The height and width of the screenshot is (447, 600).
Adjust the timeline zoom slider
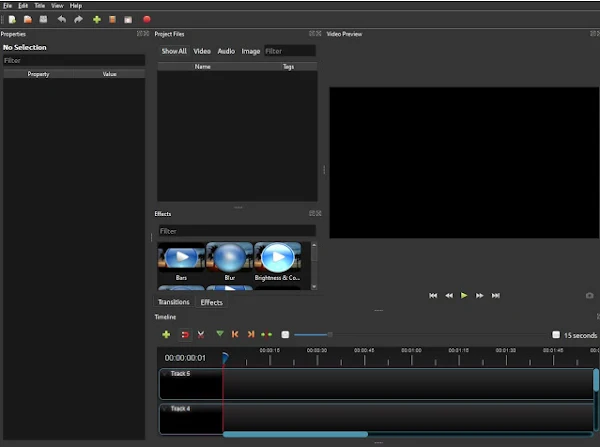tap(330, 335)
